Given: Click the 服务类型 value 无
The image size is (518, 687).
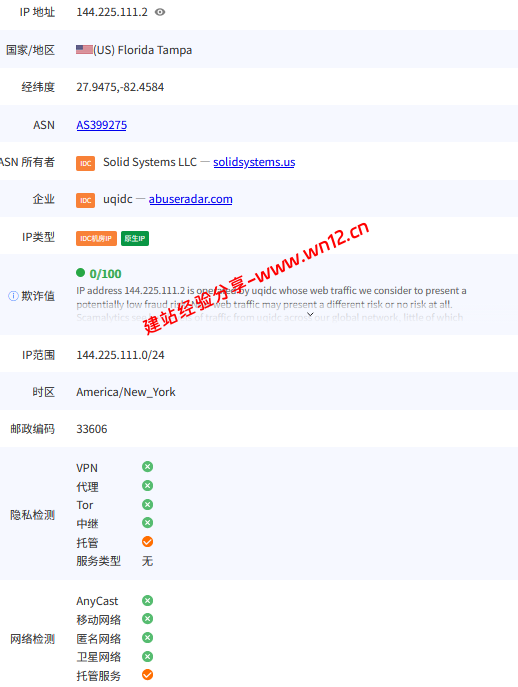Looking at the screenshot, I should 148,561.
